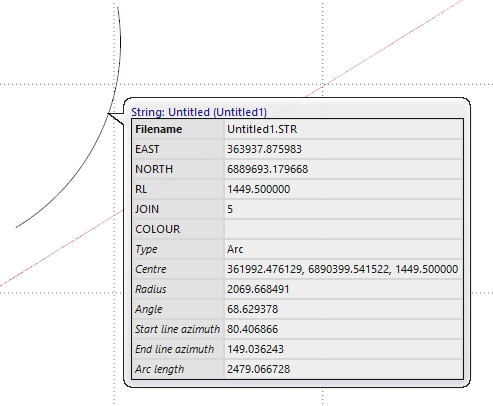Click the End line azimuth value
Image resolution: width=493 pixels, height=406 pixels.
click(255, 349)
